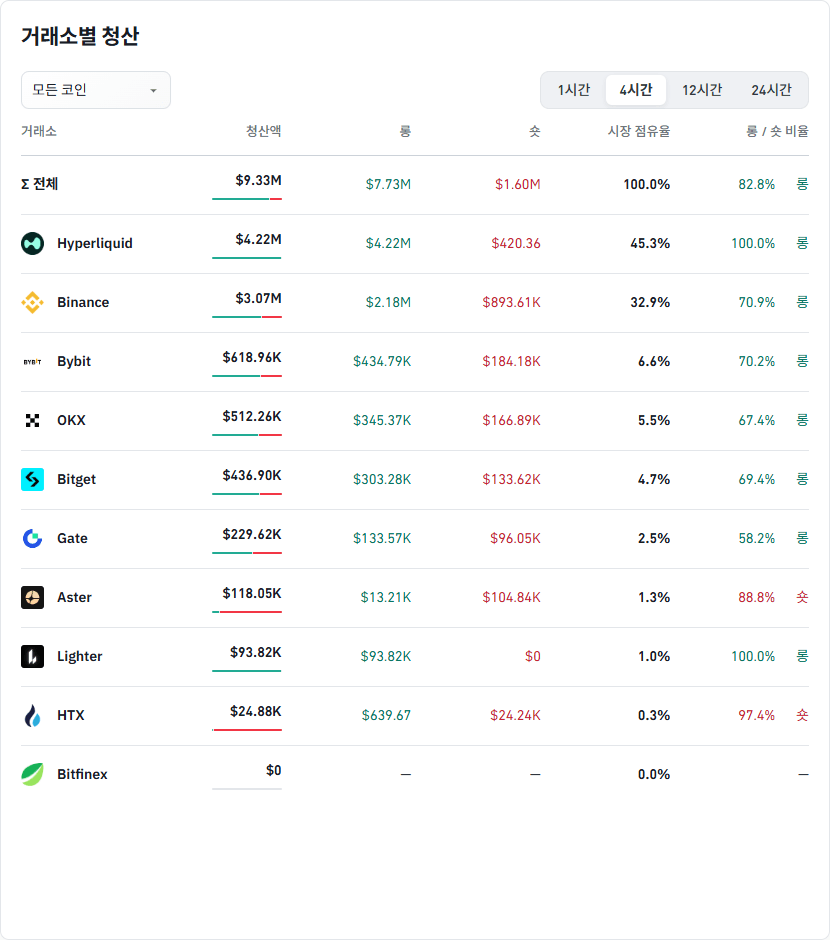Click Binance's short value $893.61K
830x940 pixels.
coord(512,302)
